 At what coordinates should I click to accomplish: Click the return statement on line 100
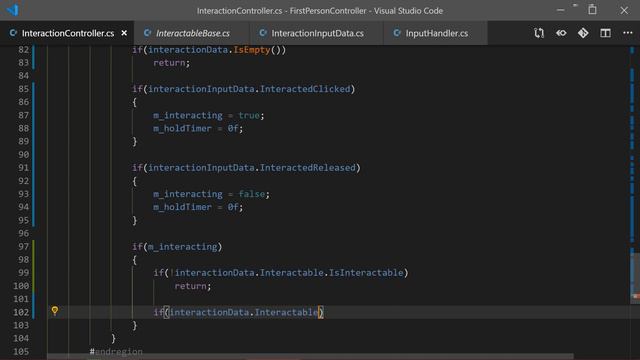(x=193, y=286)
